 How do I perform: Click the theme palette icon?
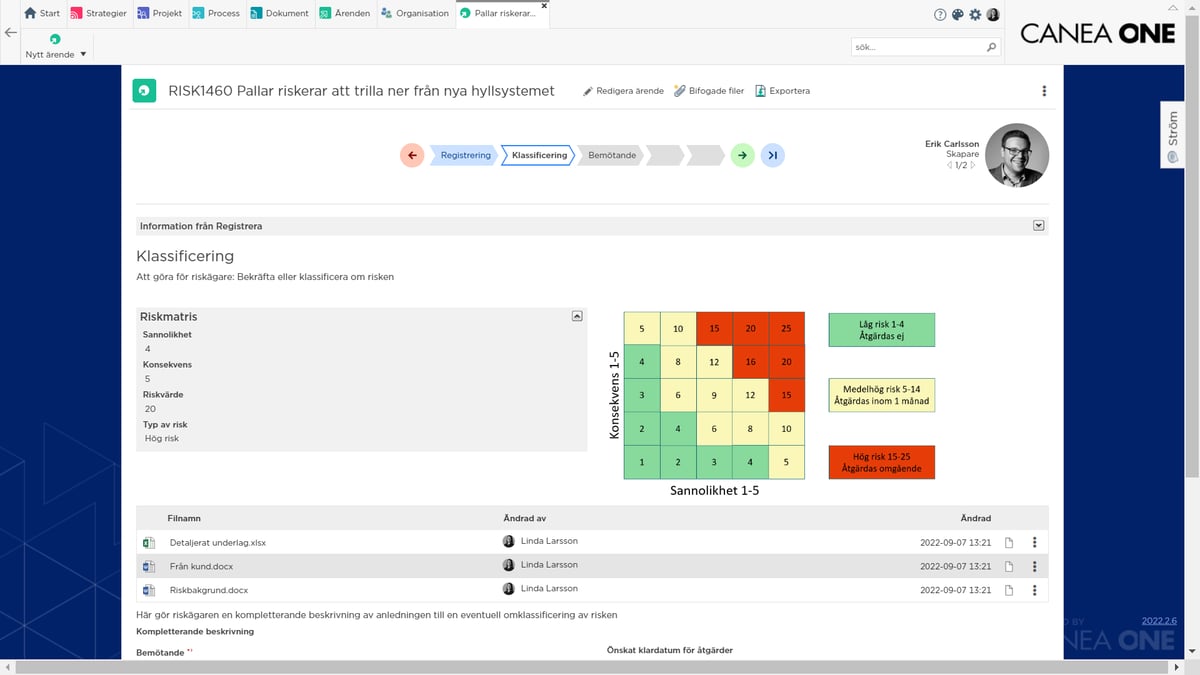957,14
